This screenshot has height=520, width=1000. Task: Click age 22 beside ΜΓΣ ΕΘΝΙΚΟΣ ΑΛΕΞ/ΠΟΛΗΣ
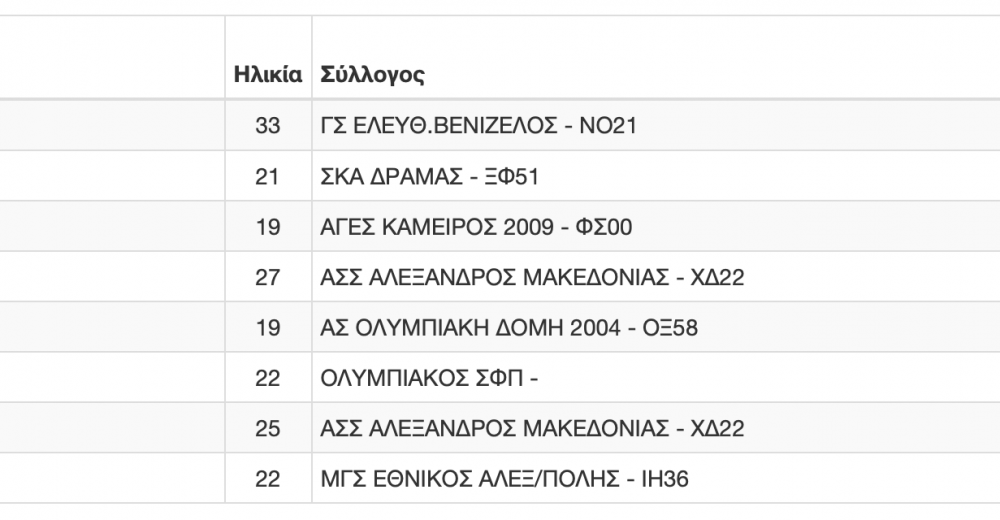coord(268,479)
